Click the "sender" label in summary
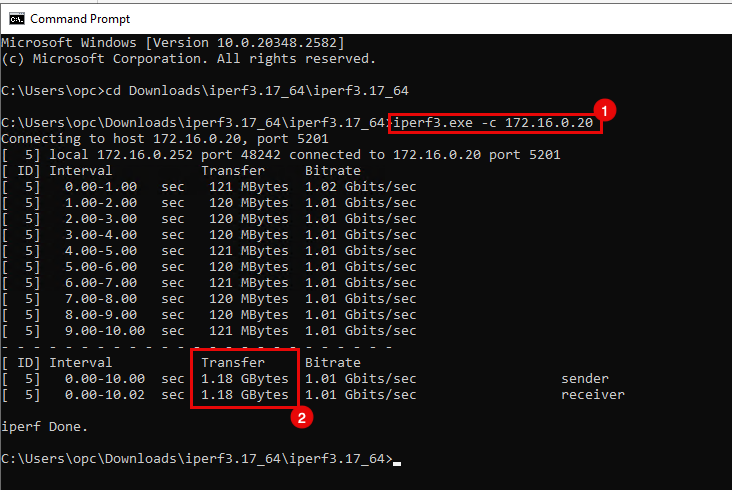Image resolution: width=732 pixels, height=490 pixels. [585, 379]
